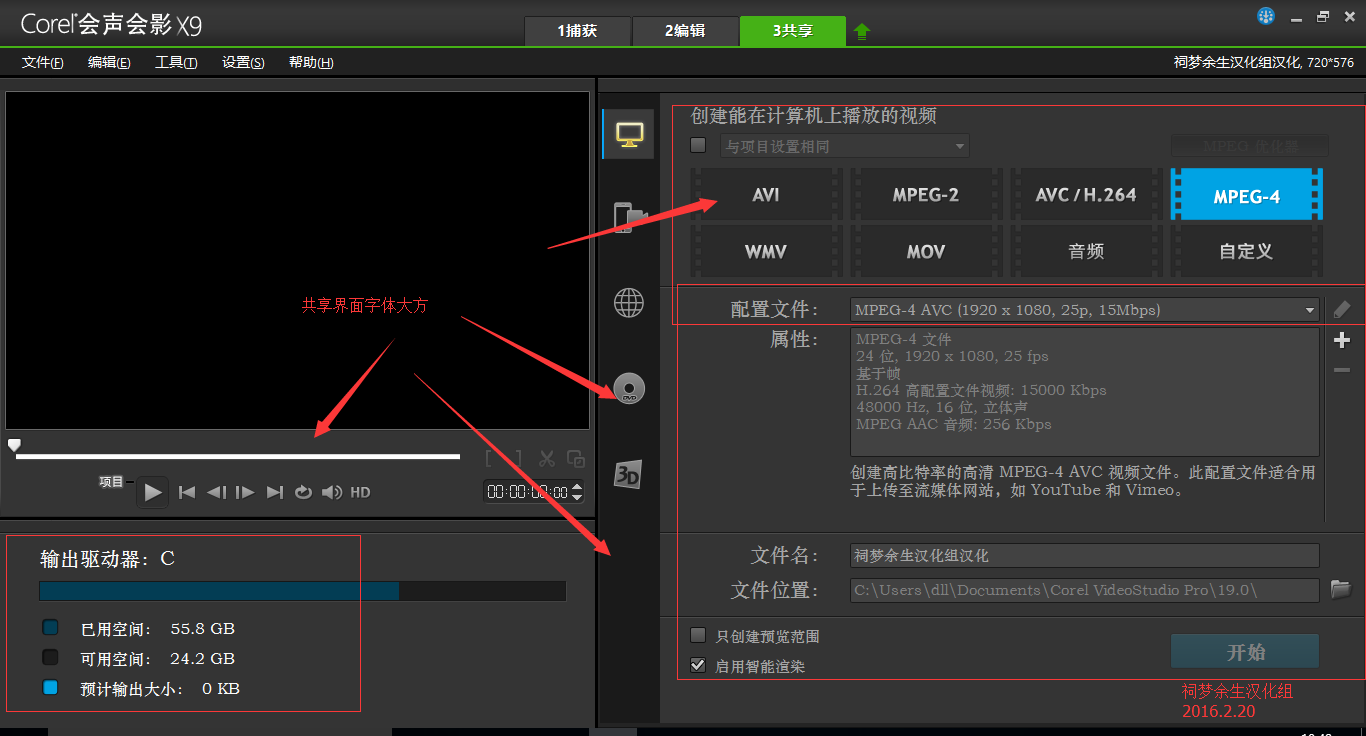Open the system volume control
Viewport: 1366px width, 736px height.
pyautogui.click(x=332, y=492)
